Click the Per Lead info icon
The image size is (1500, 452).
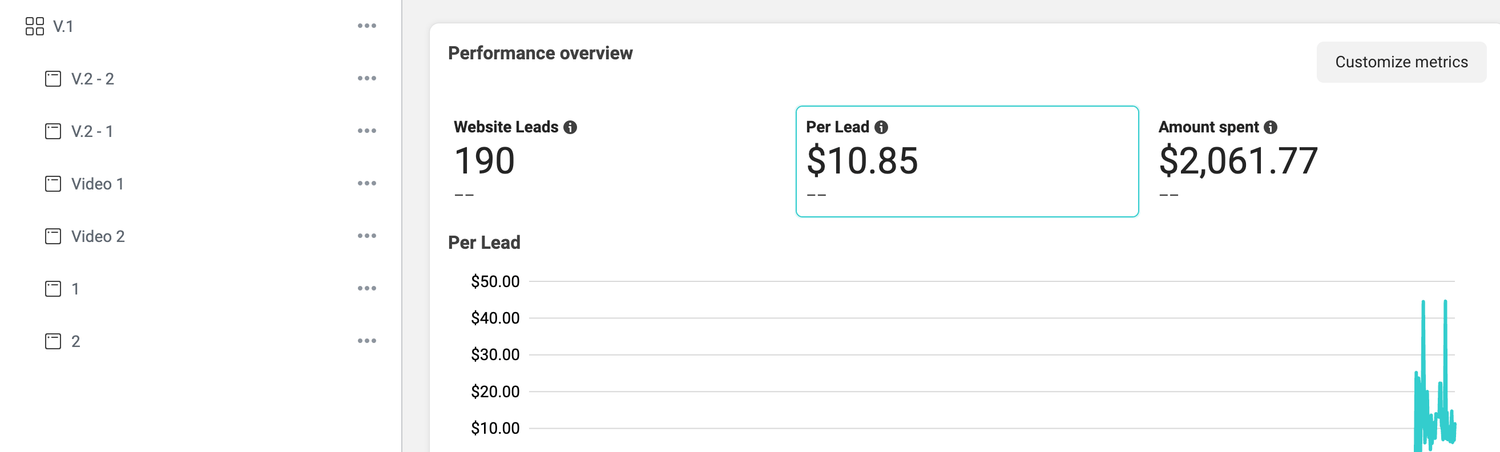coord(881,127)
